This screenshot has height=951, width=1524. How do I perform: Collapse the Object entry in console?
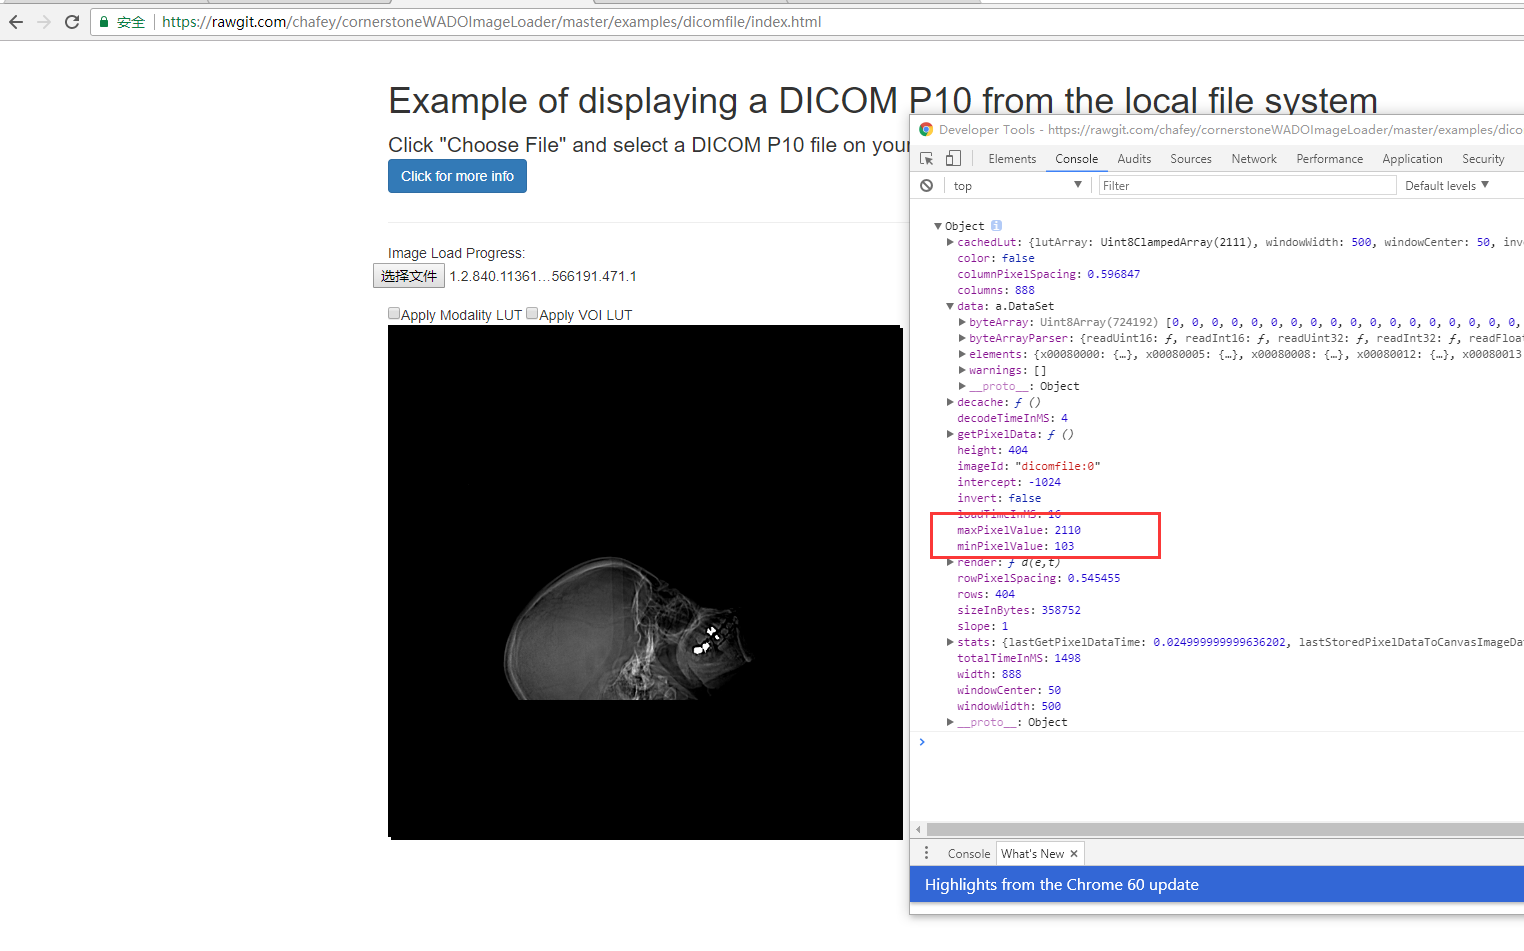(938, 225)
